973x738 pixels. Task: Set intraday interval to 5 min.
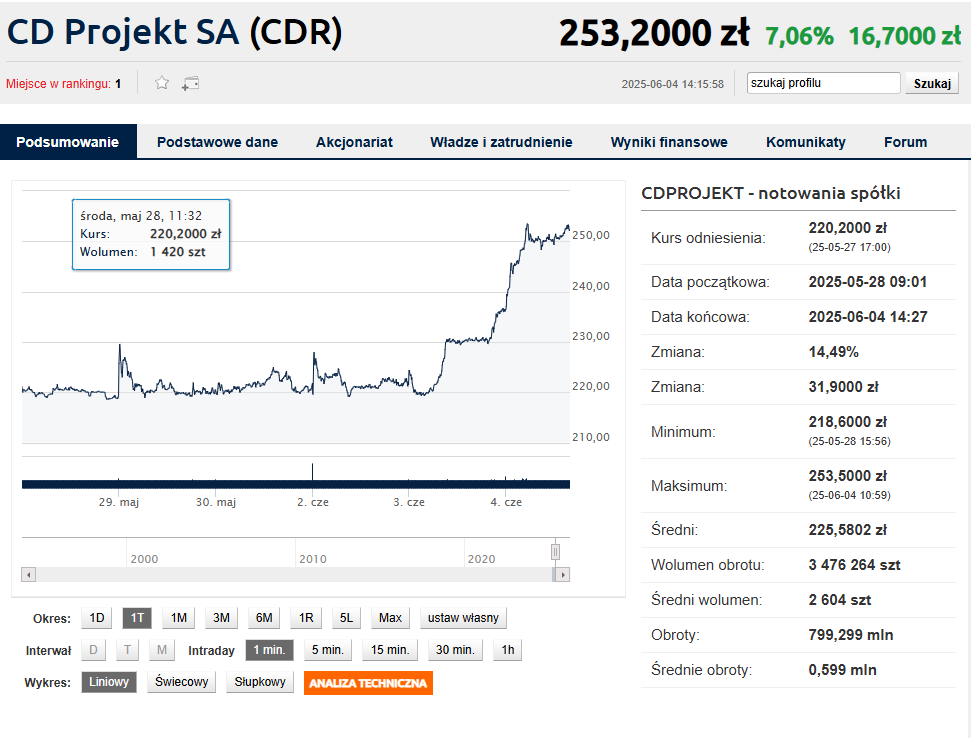click(328, 650)
